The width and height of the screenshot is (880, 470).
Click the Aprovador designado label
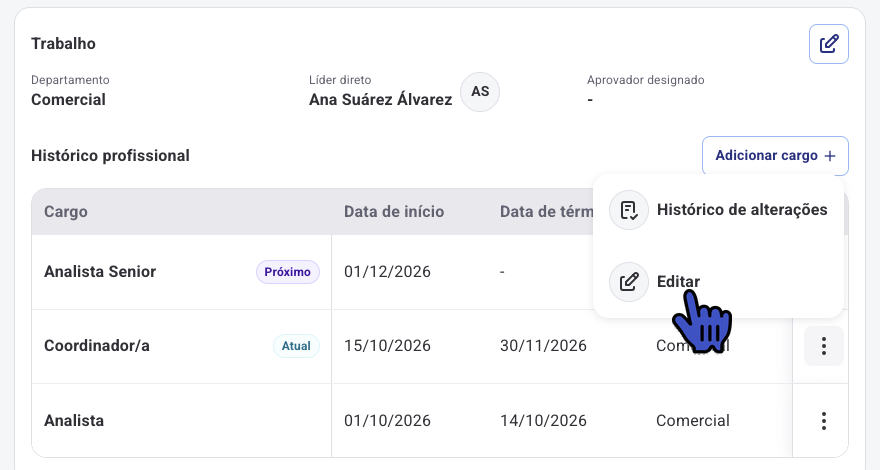coord(645,80)
